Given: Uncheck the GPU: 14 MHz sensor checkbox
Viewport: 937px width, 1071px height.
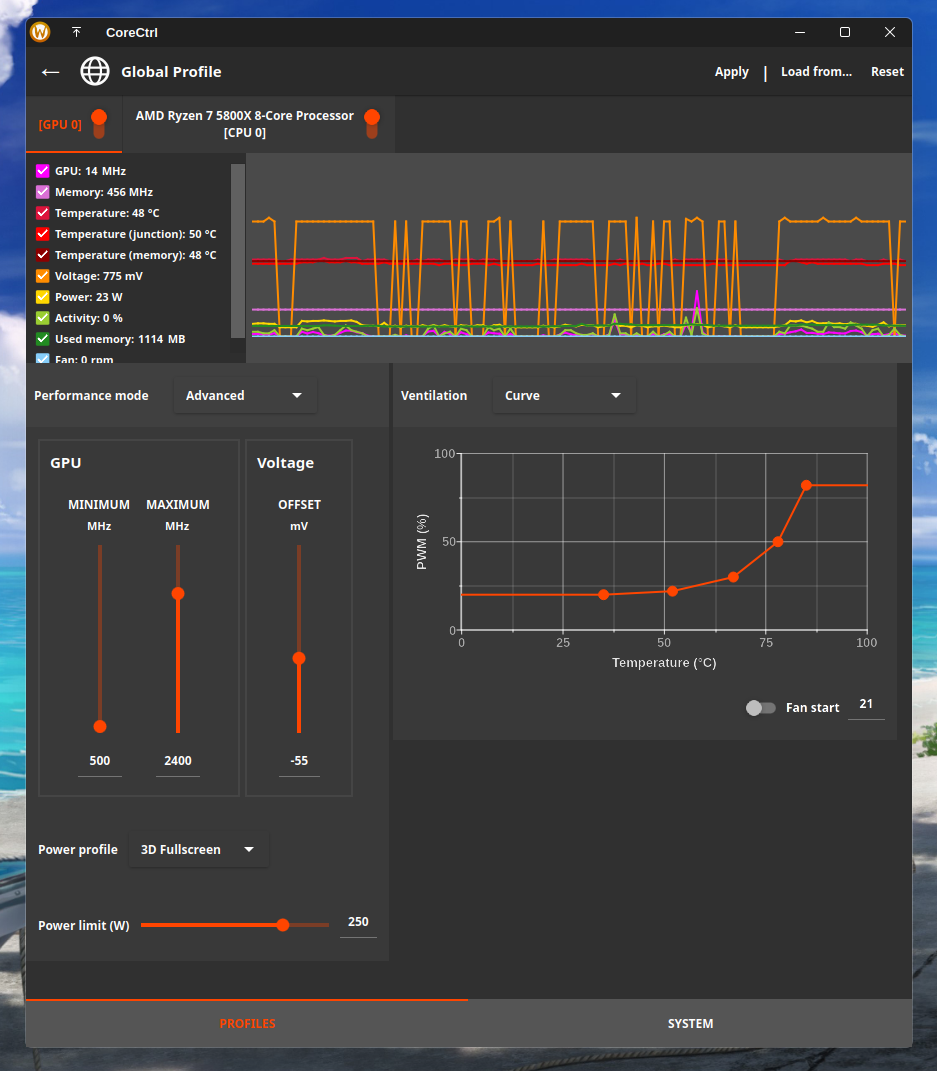Looking at the screenshot, I should (42, 171).
